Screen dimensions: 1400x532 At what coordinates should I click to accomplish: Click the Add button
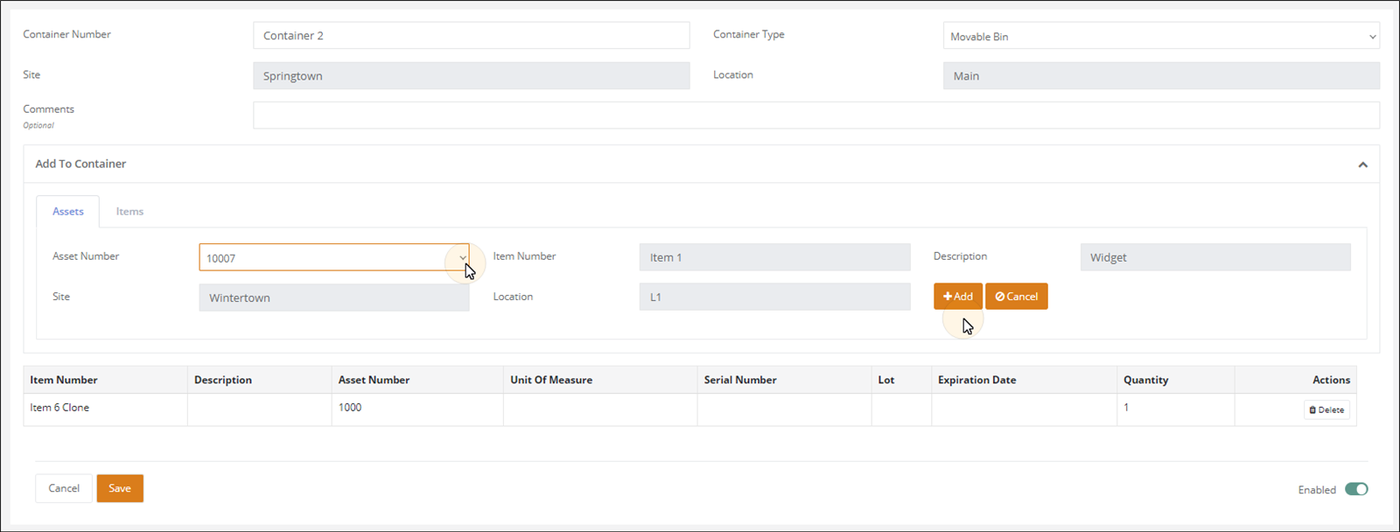click(958, 296)
